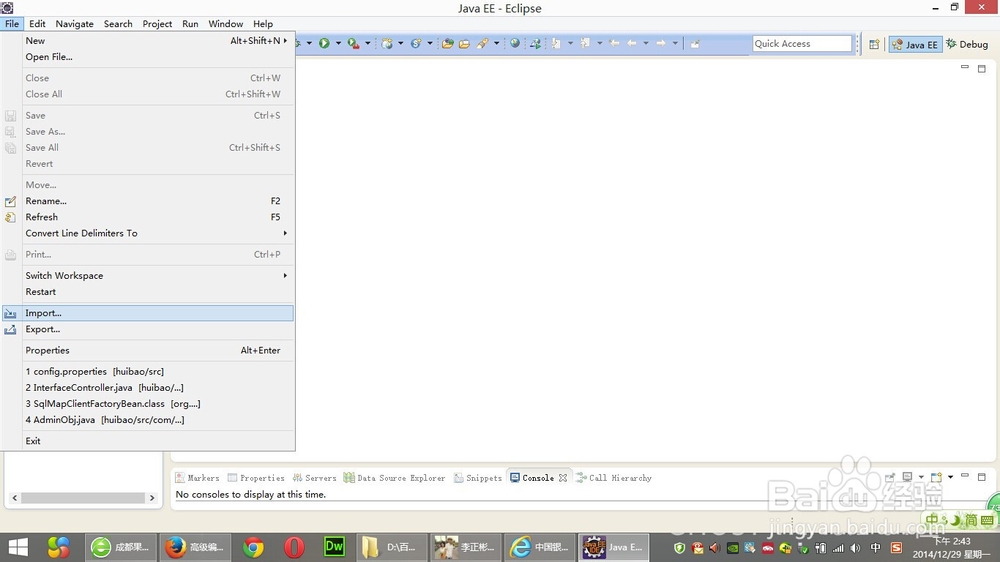This screenshot has width=1000, height=562.
Task: Choose Restart in the File menu
Action: pyautogui.click(x=148, y=292)
